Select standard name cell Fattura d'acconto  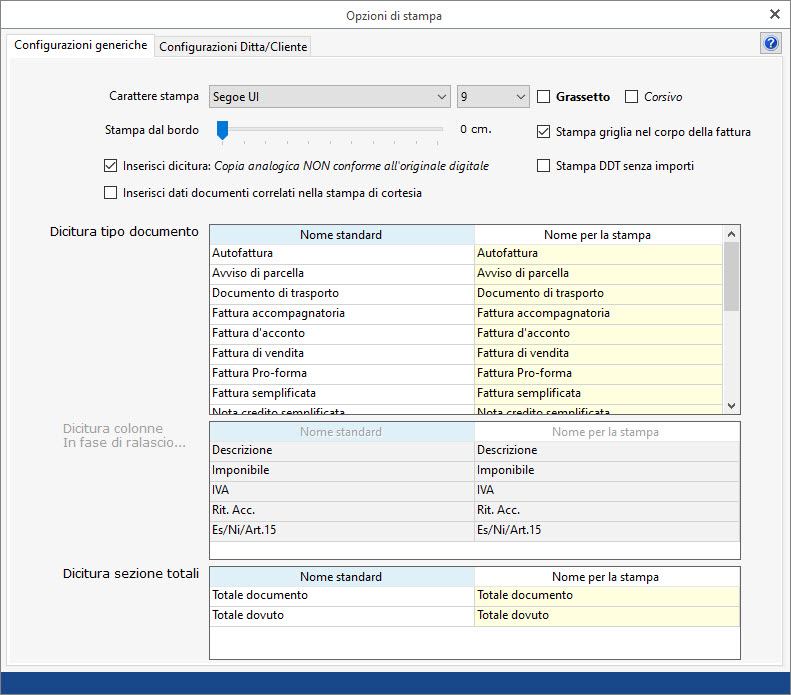(x=342, y=333)
